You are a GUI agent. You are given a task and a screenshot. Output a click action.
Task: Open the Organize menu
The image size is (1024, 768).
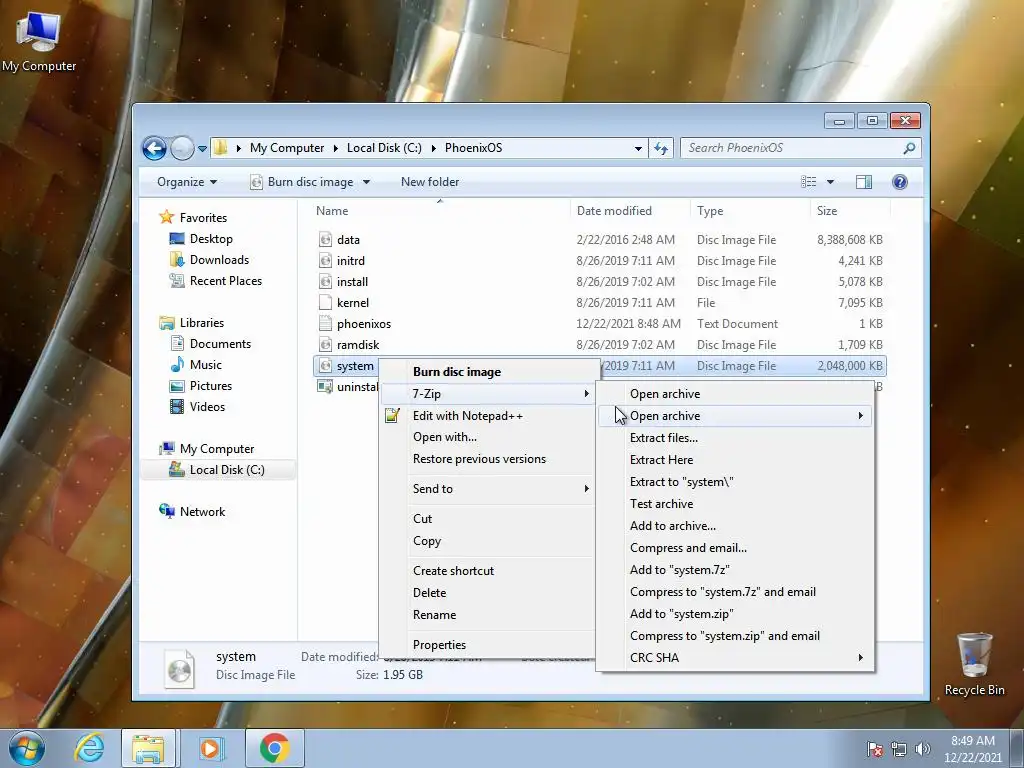(x=187, y=182)
